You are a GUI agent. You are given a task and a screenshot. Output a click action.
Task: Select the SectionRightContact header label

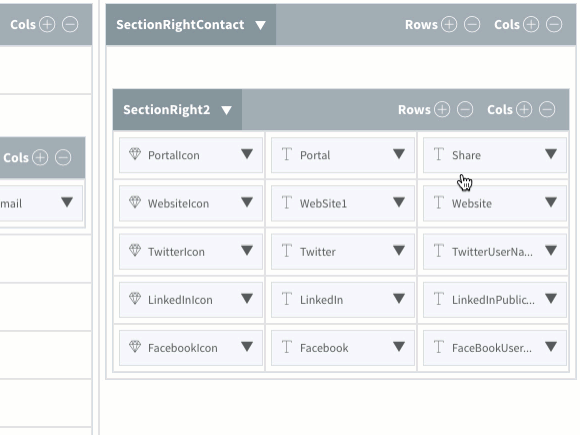[x=180, y=25]
